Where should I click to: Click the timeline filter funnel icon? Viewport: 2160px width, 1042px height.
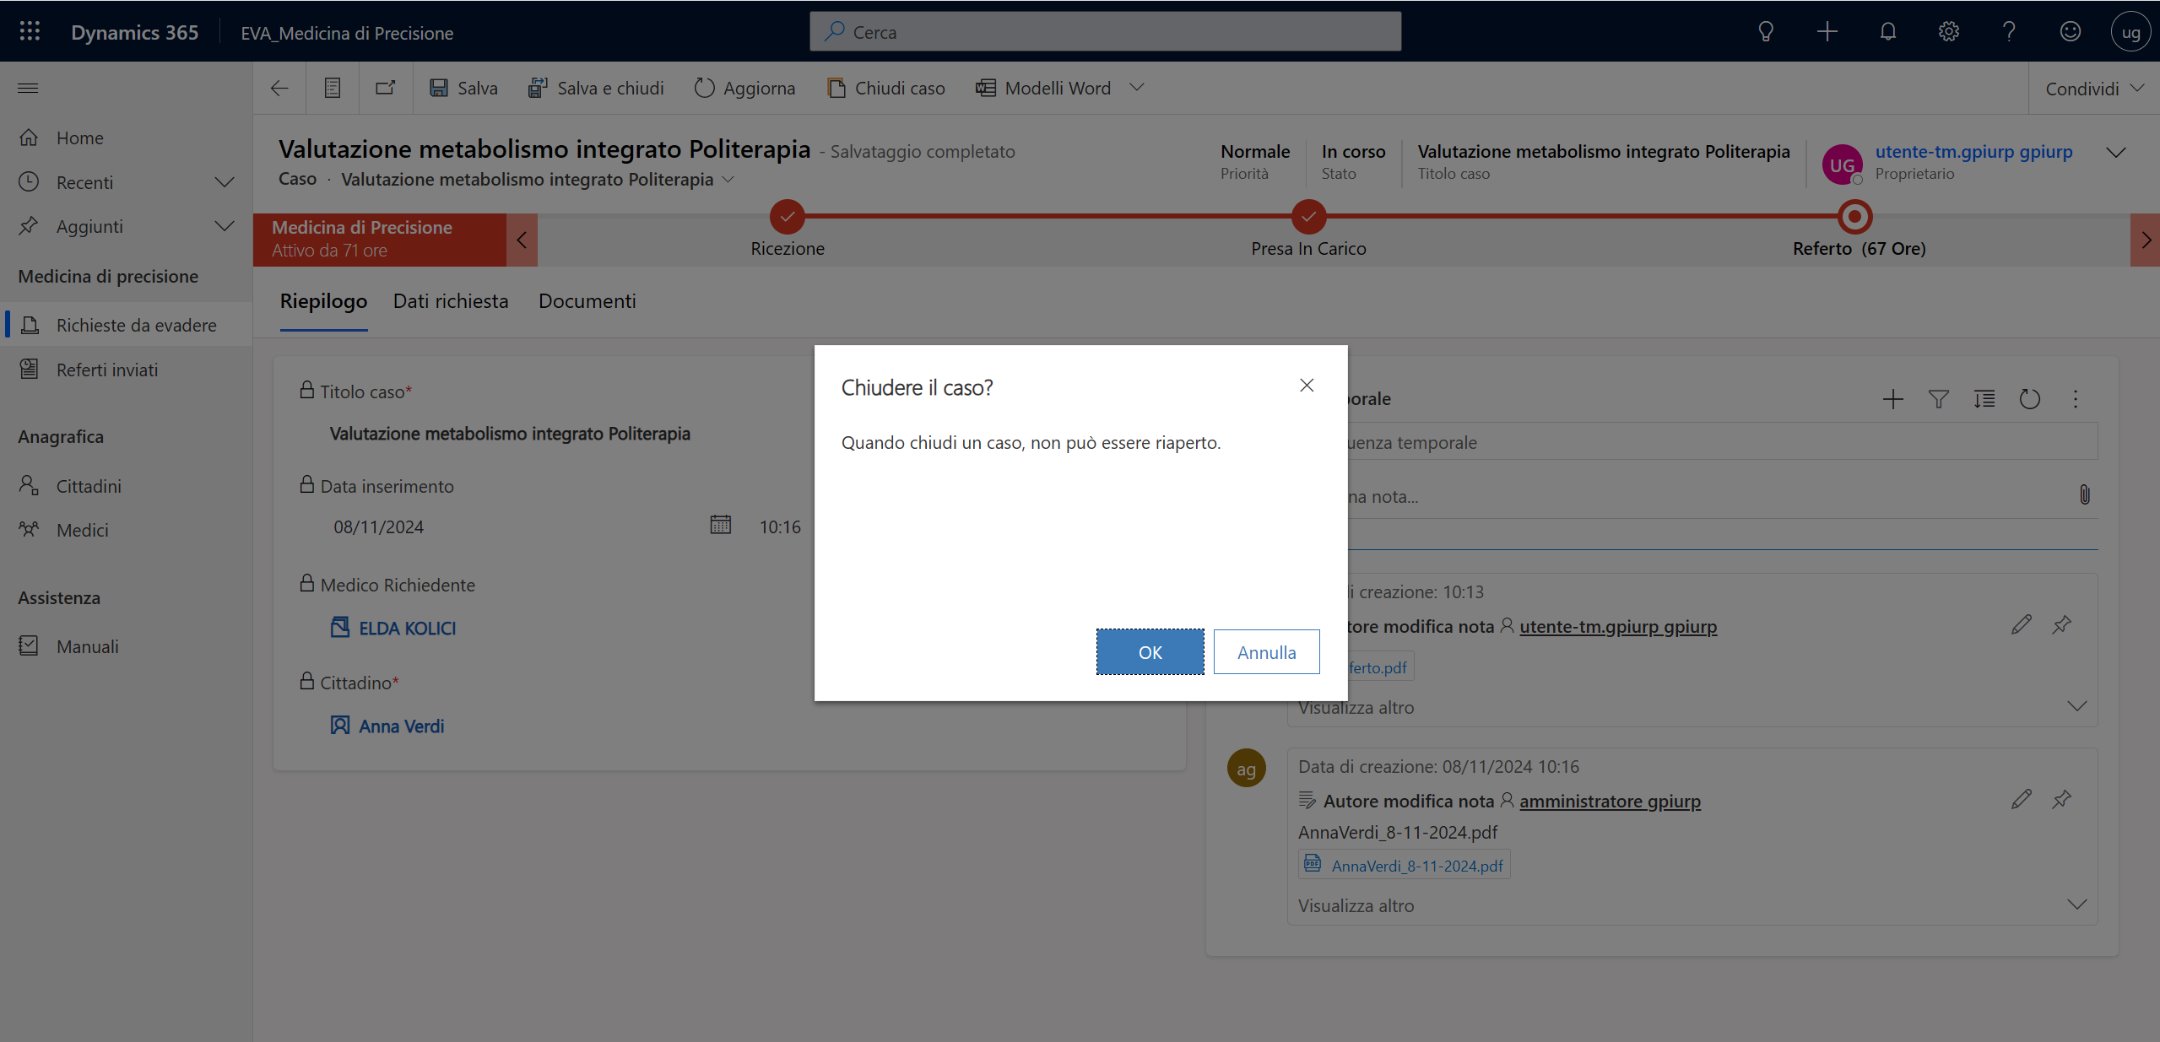pyautogui.click(x=1938, y=399)
